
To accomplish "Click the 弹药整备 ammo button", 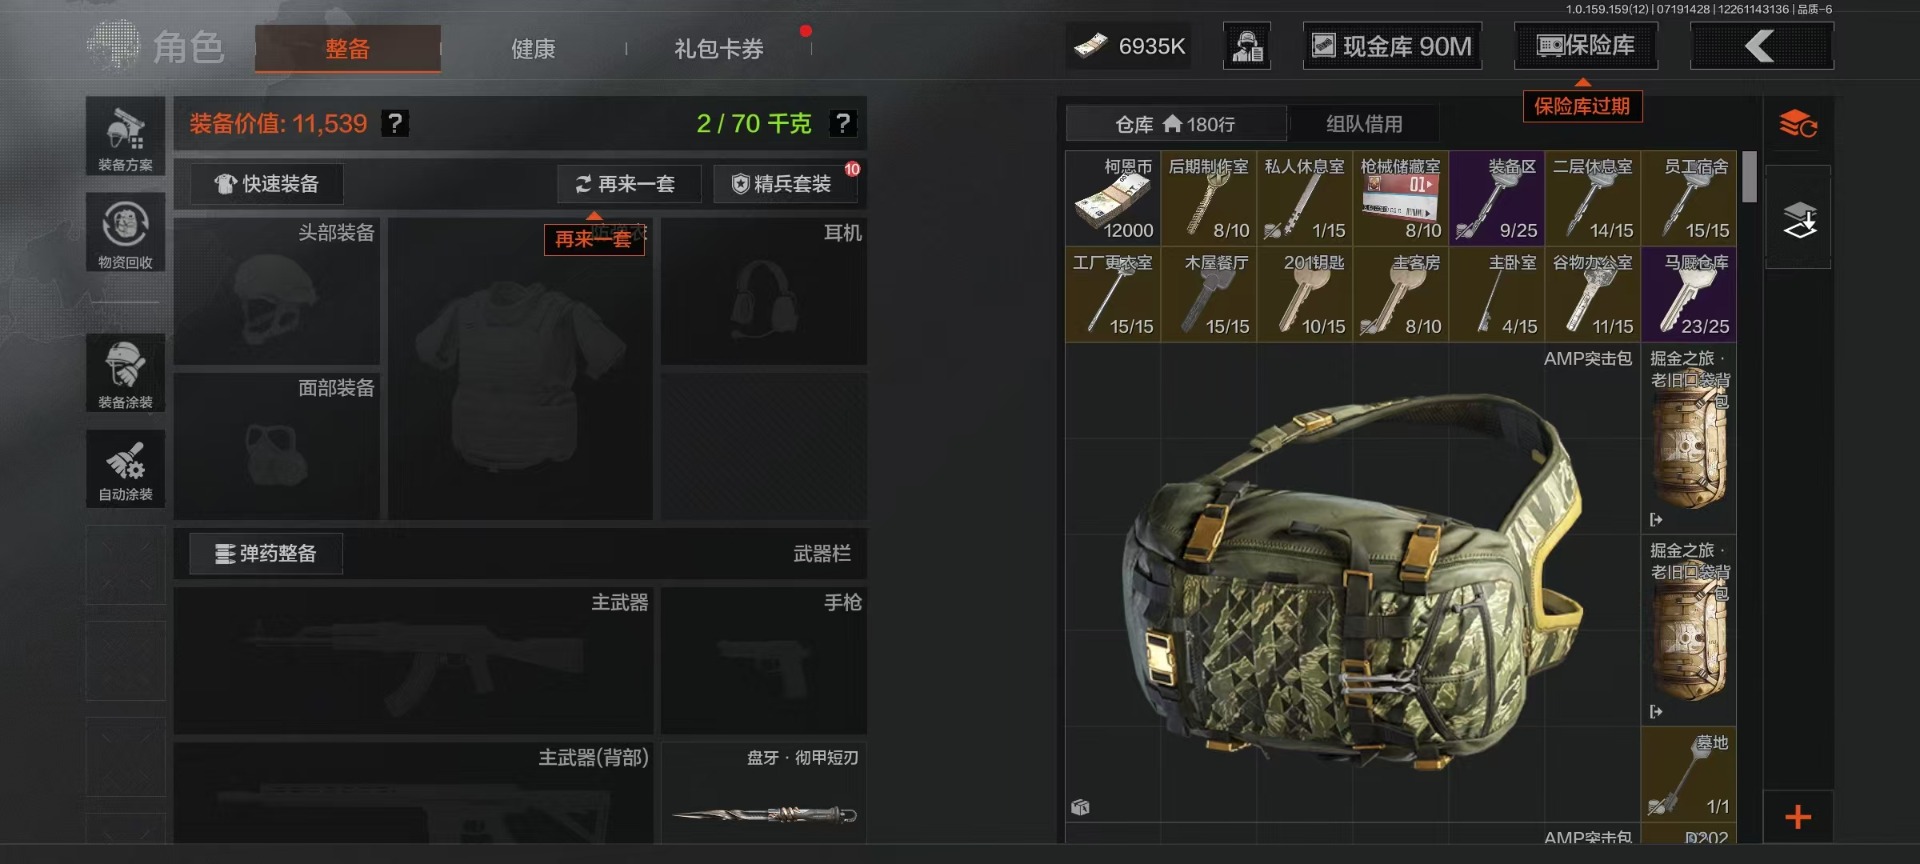I will [x=266, y=554].
